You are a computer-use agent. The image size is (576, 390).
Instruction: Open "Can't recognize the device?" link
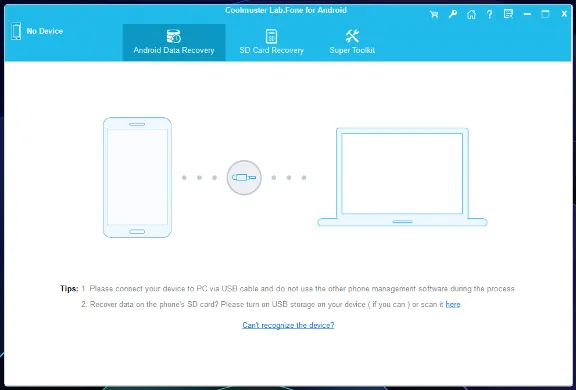point(288,325)
